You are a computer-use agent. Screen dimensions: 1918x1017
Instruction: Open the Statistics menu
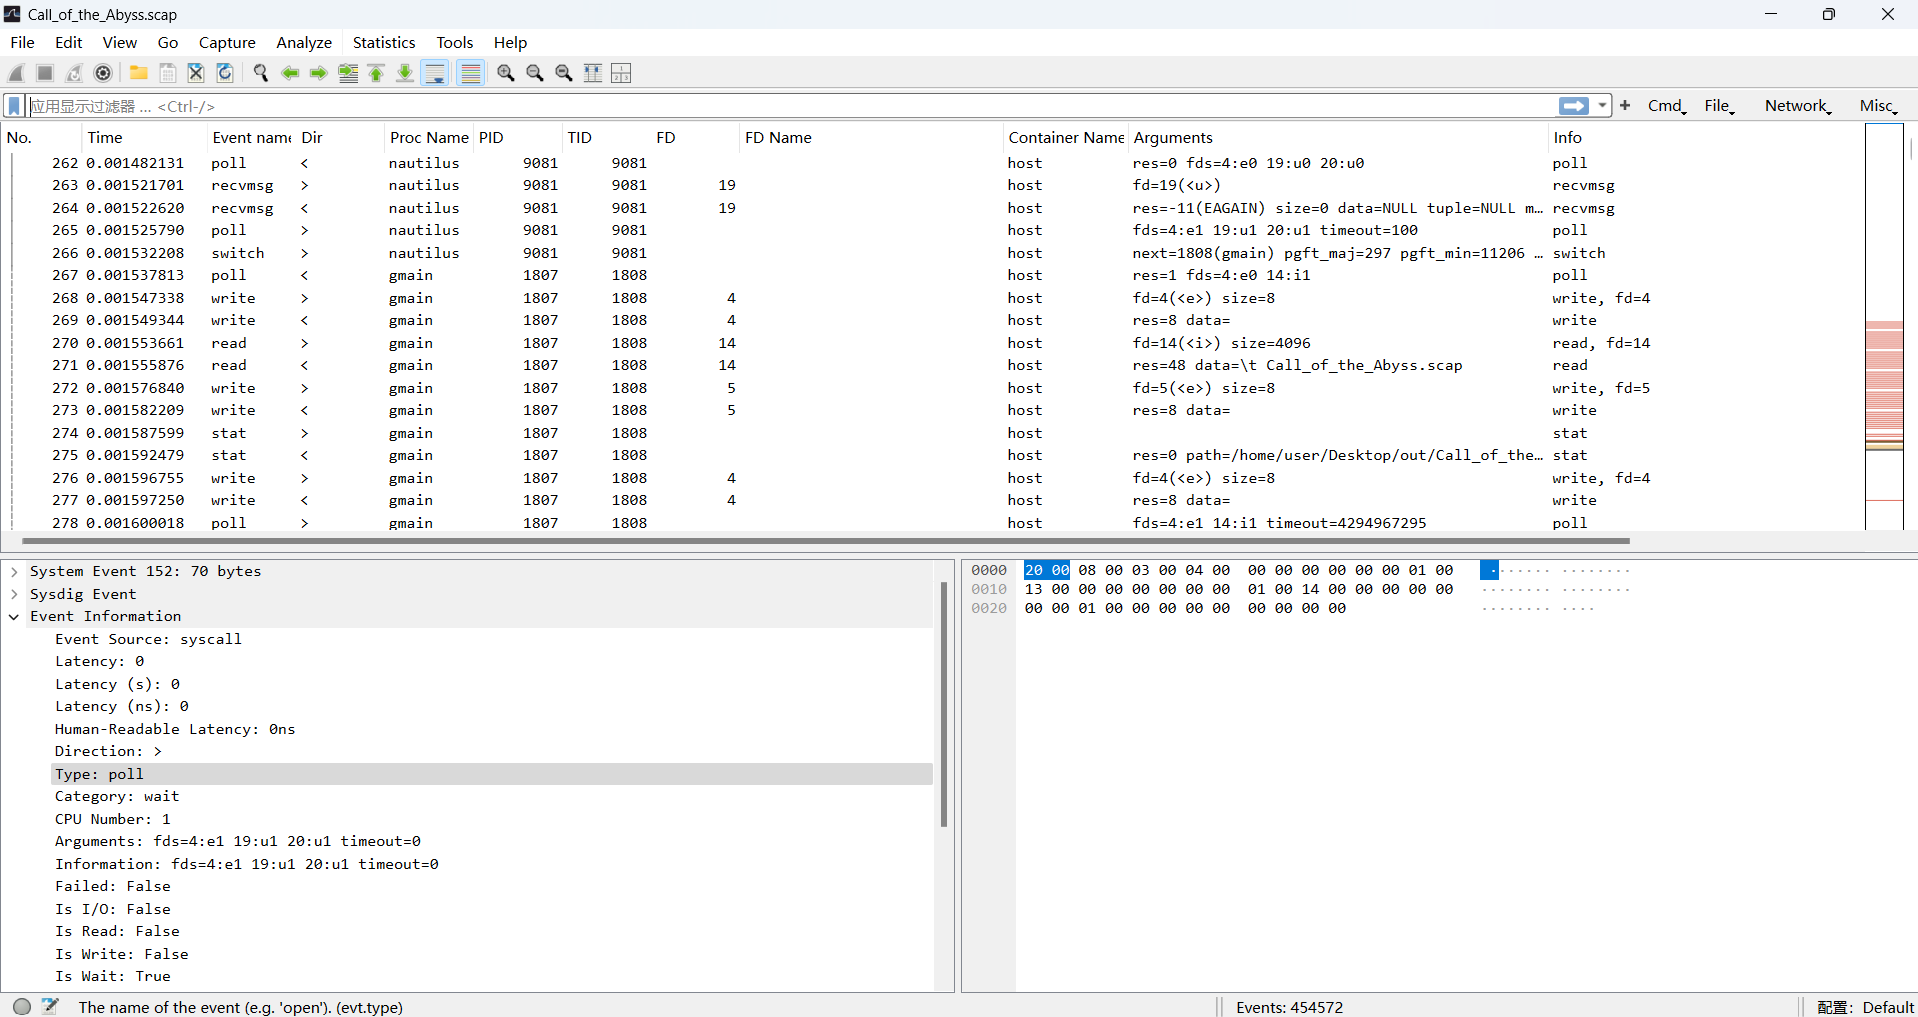pyautogui.click(x=384, y=42)
